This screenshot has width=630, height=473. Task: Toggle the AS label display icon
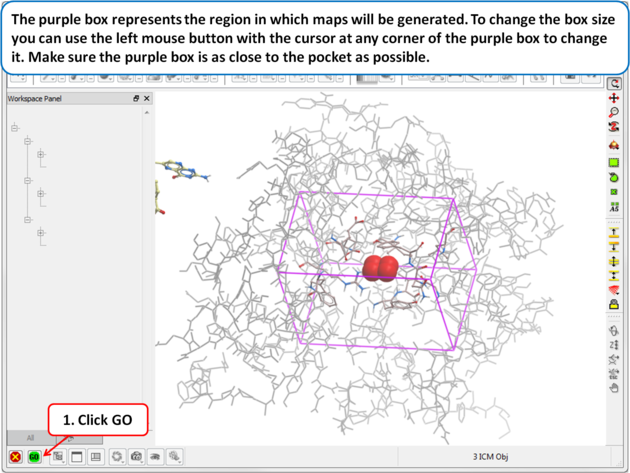point(614,207)
